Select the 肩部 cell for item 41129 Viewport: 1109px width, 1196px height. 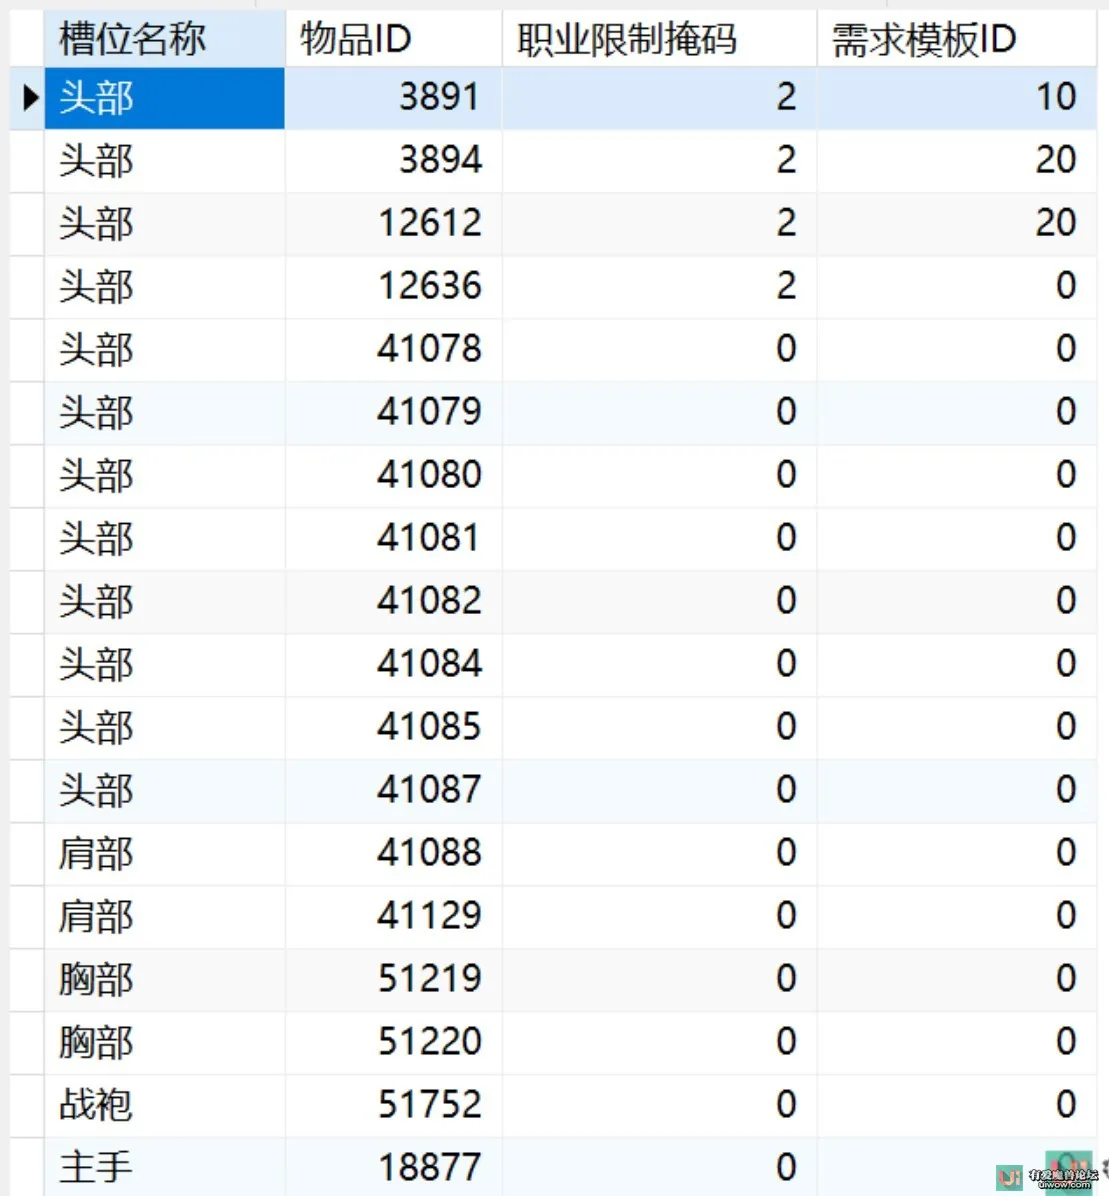(165, 916)
